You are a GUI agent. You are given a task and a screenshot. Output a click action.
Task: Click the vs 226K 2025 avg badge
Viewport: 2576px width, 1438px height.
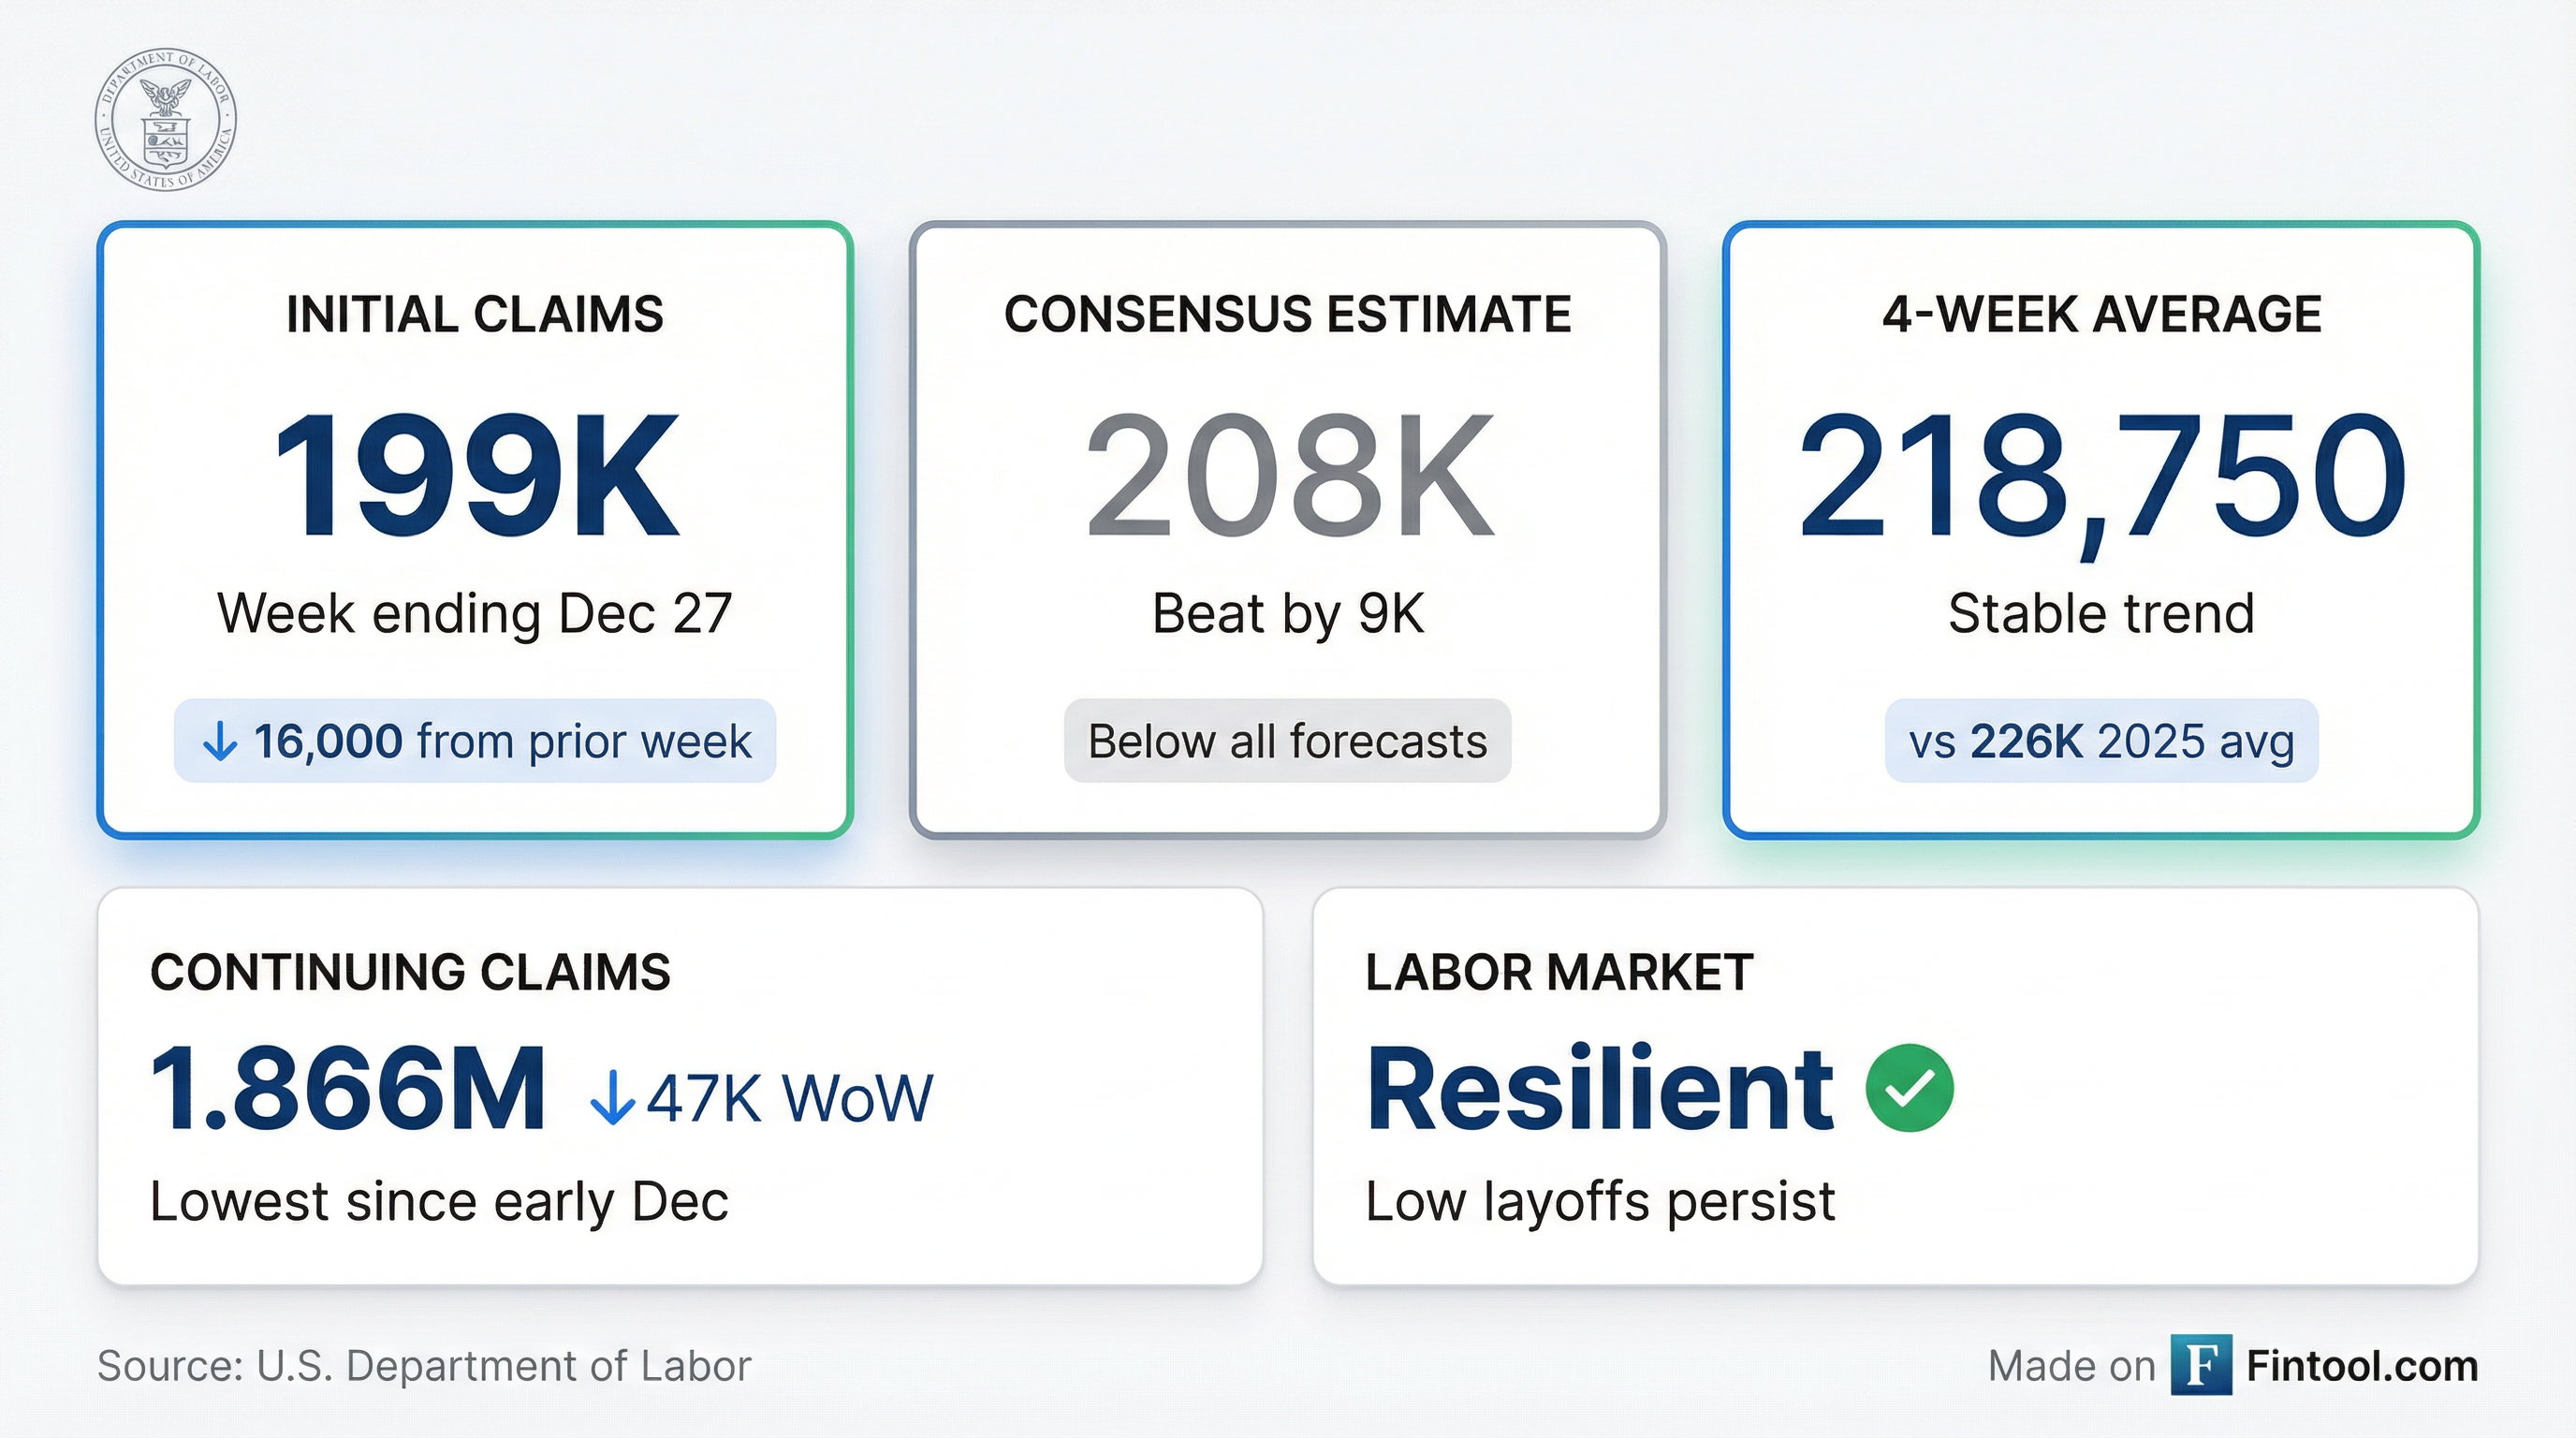[x=2101, y=741]
